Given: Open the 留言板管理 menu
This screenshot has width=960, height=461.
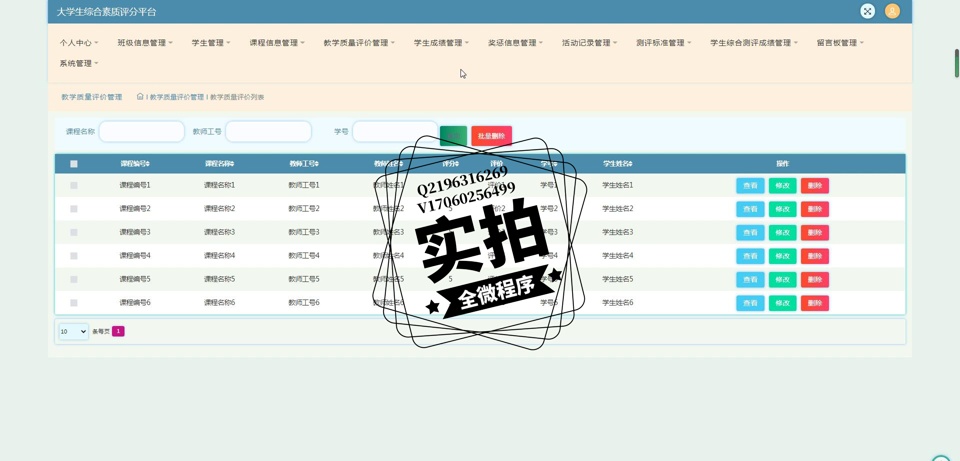Looking at the screenshot, I should 840,43.
